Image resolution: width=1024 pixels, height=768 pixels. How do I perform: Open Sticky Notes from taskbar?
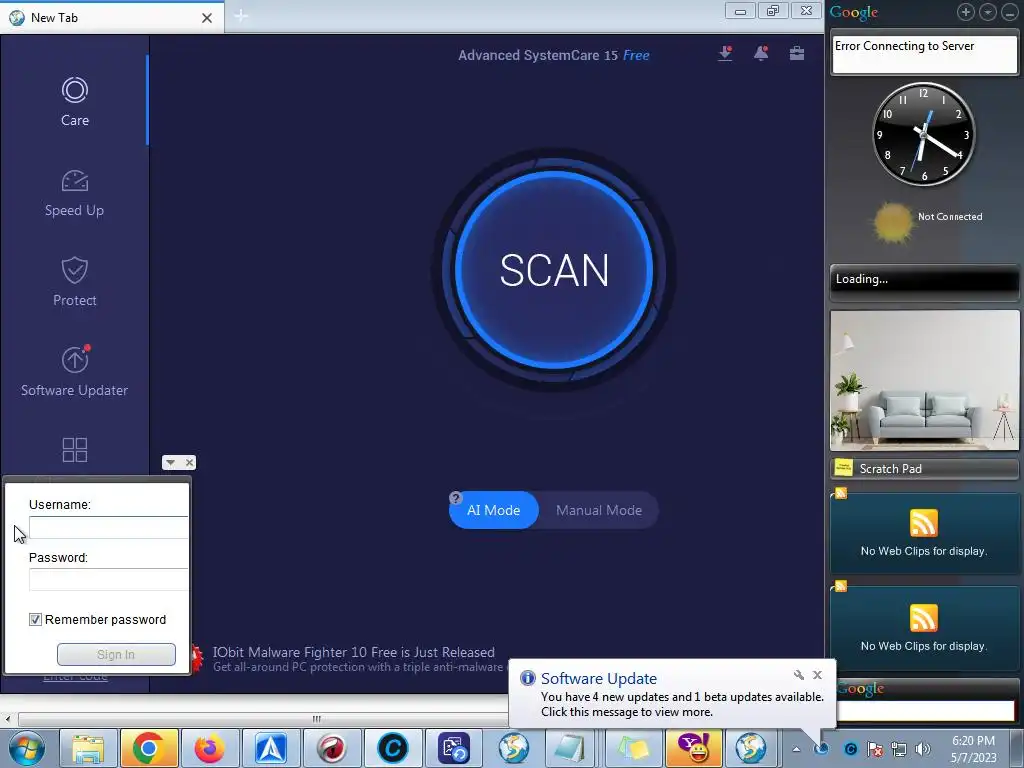coord(633,748)
